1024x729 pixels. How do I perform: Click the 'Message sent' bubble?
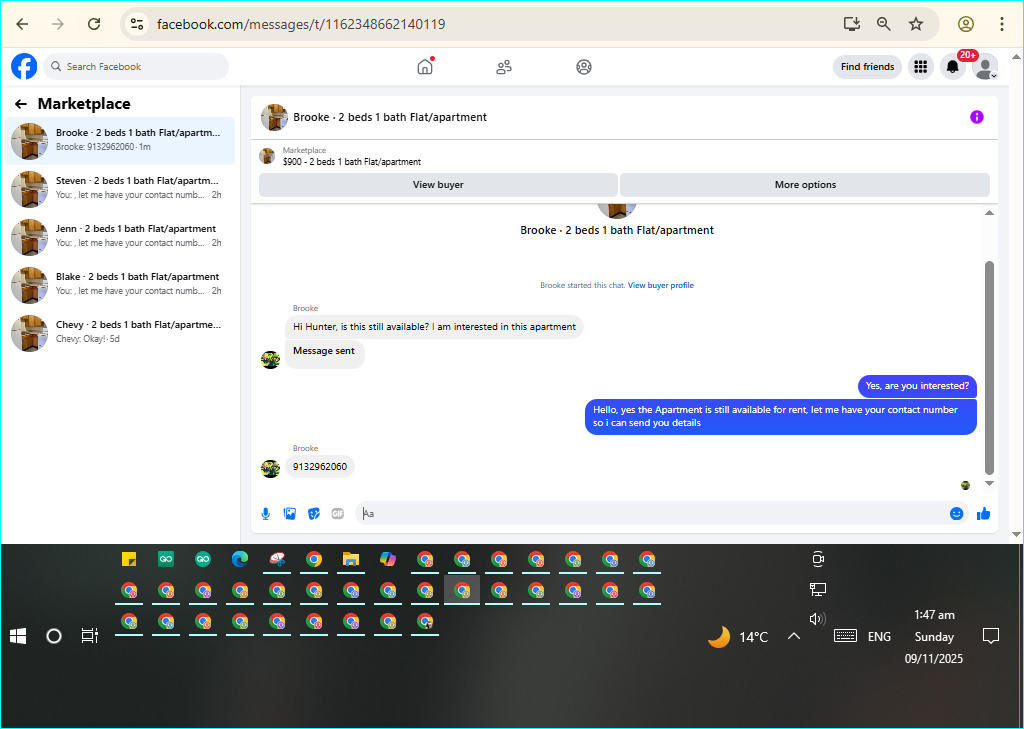click(x=325, y=353)
